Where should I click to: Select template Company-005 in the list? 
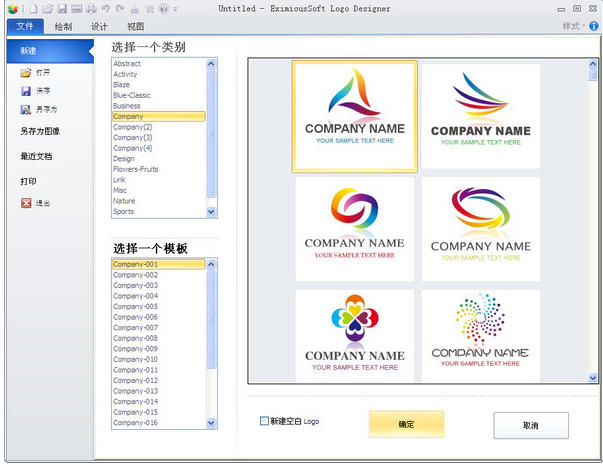159,307
